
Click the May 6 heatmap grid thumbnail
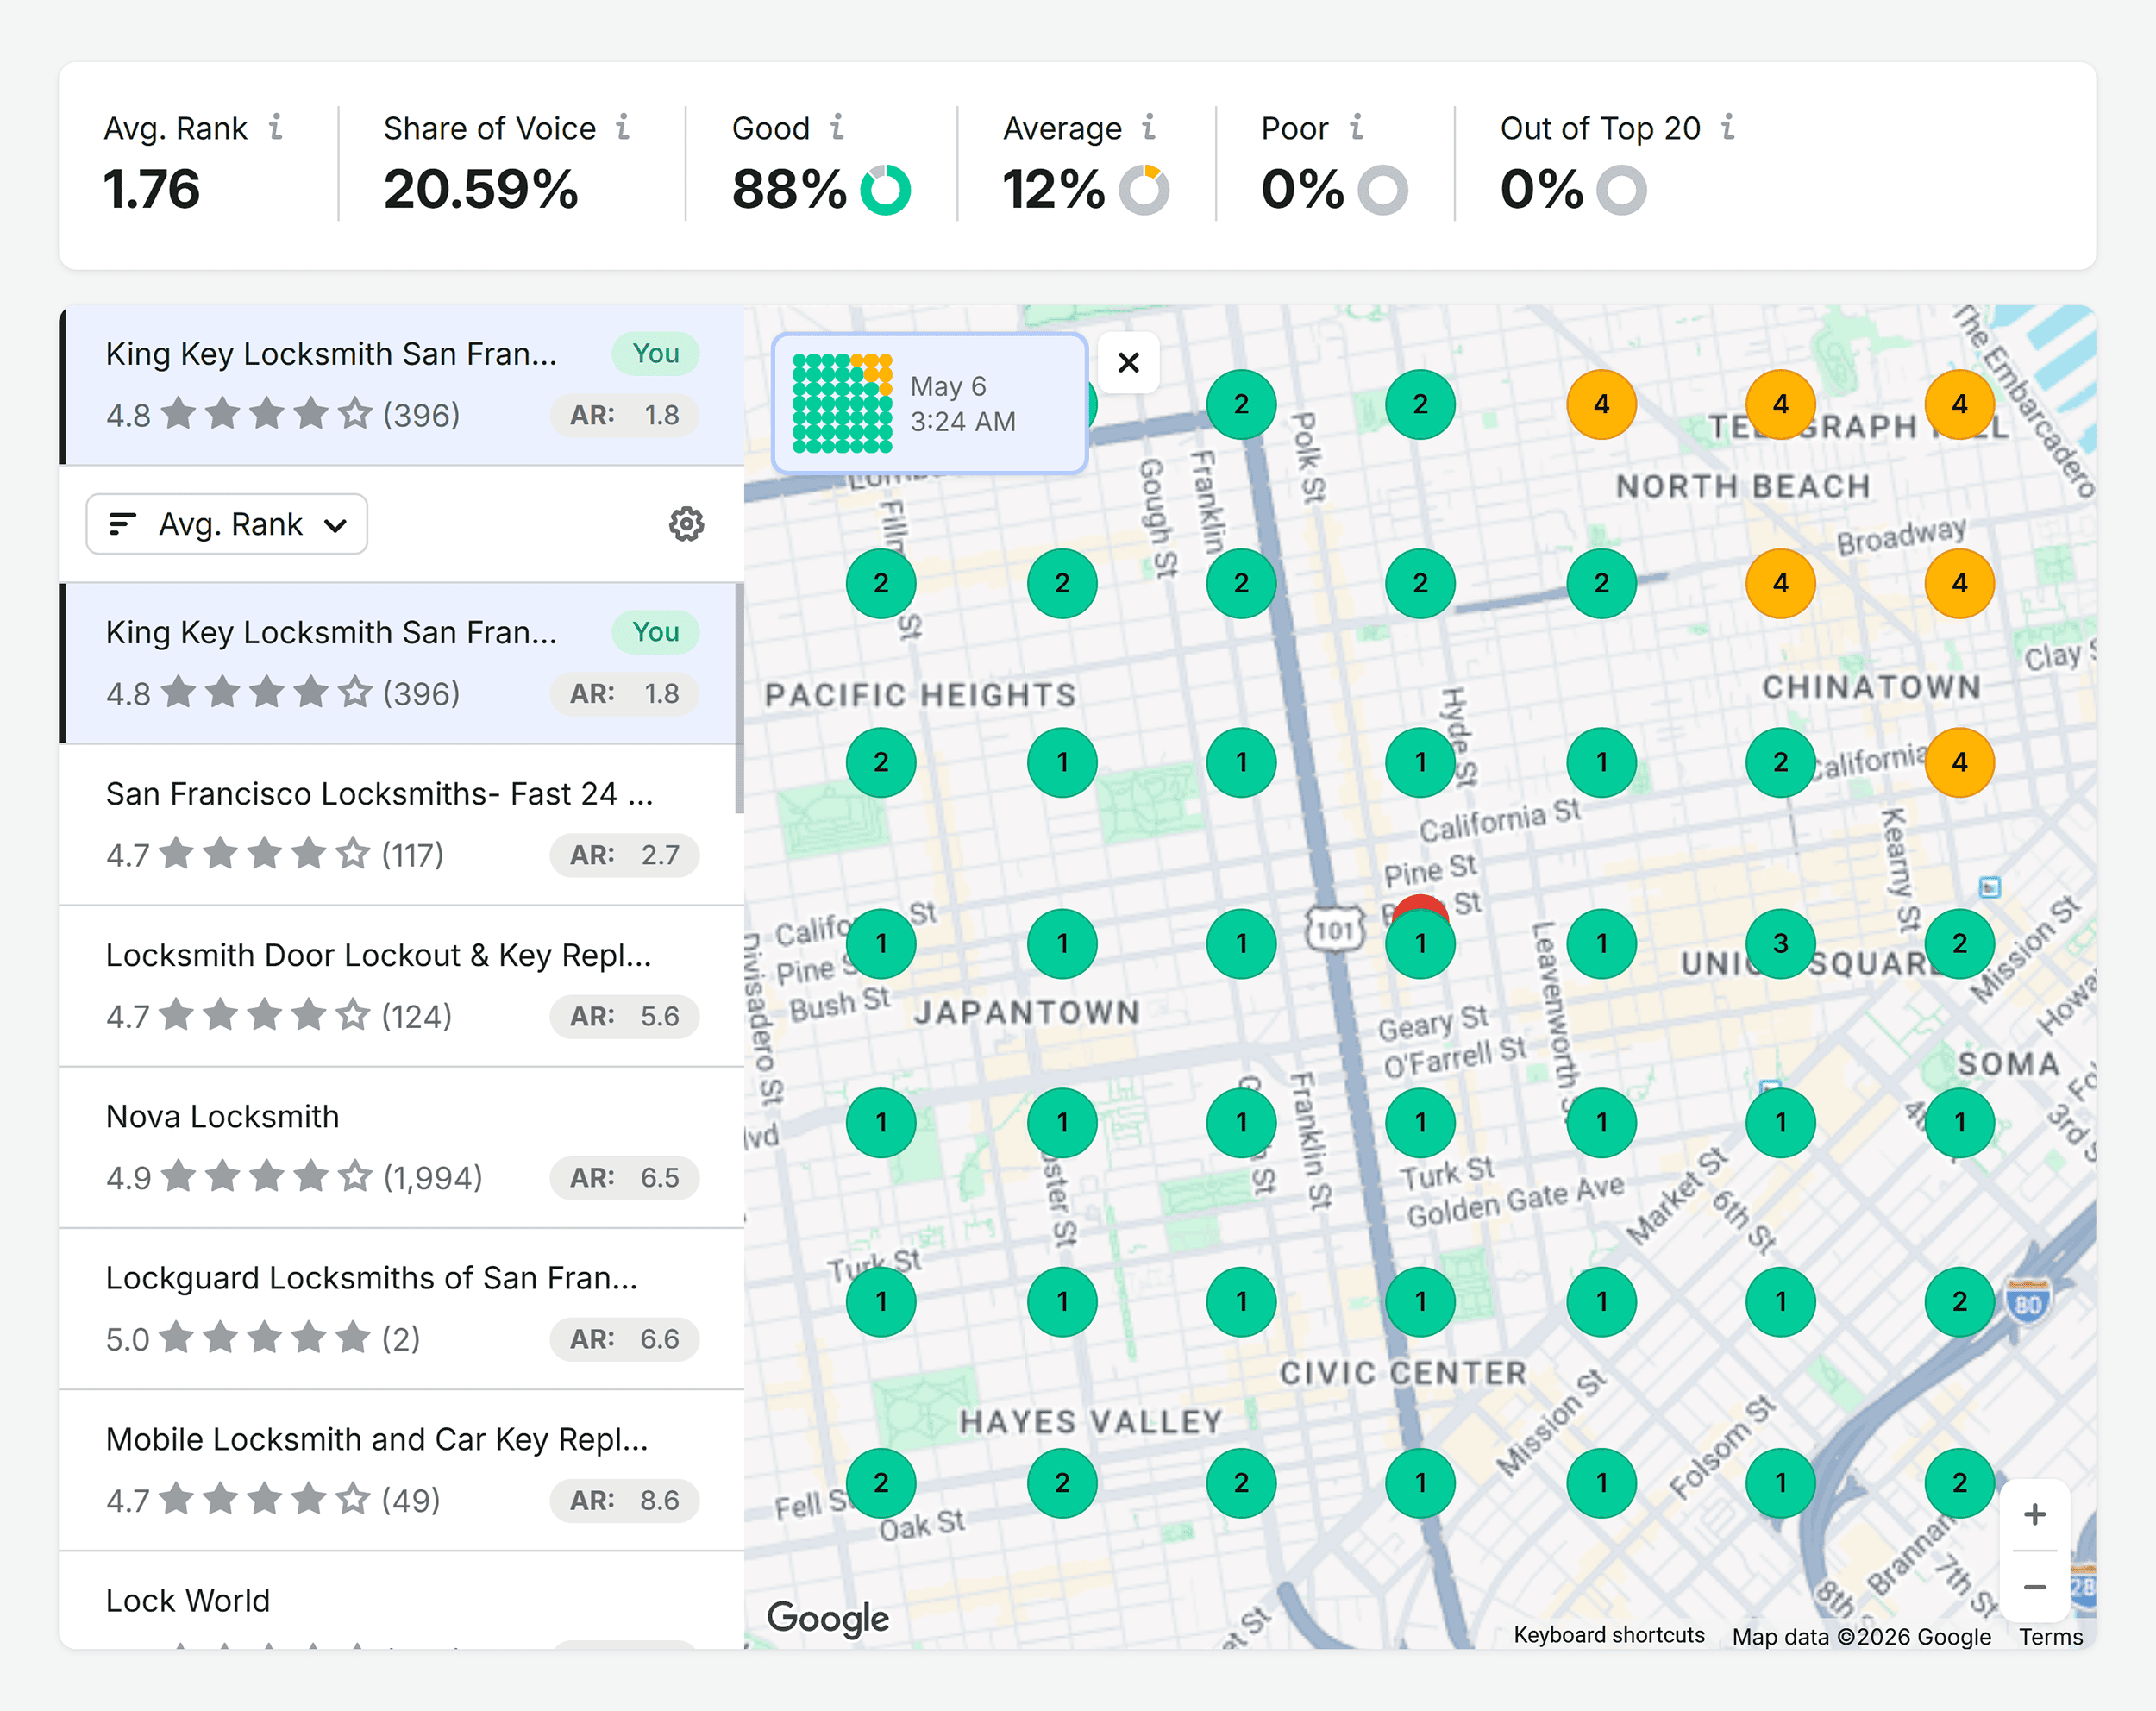(842, 403)
